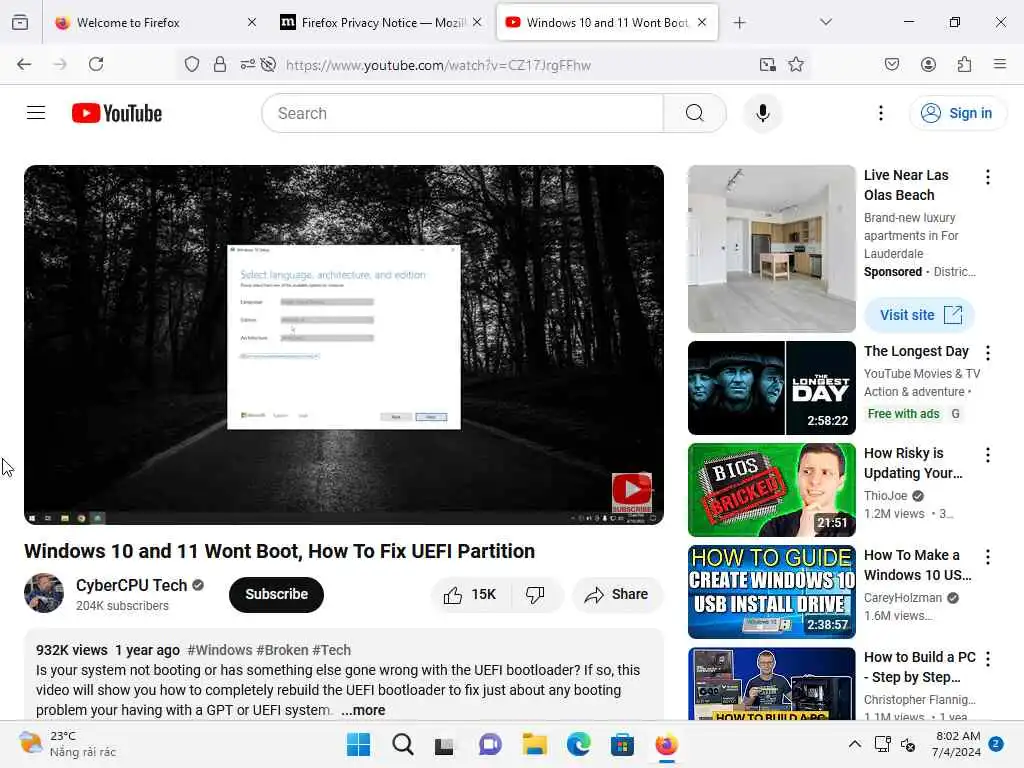Go to YouTube home via logo
Screen dimensions: 1024x768
click(x=117, y=113)
